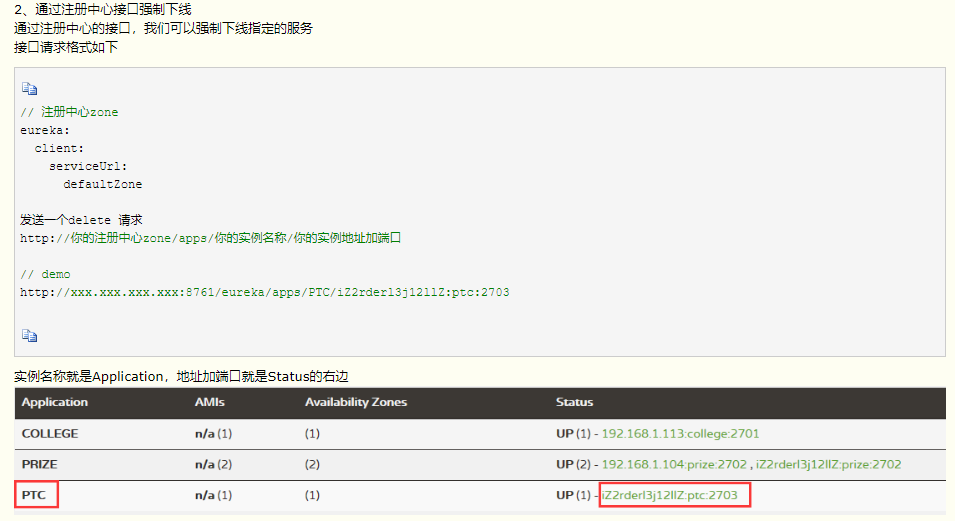Click the sentence '实例名称就是Application，地址加端口就是Status的右边'
The image size is (955, 521).
181,377
